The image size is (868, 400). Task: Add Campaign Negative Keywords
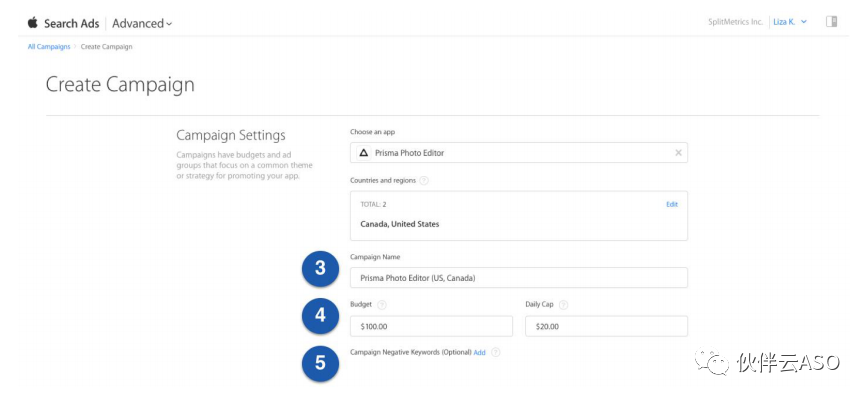point(480,353)
